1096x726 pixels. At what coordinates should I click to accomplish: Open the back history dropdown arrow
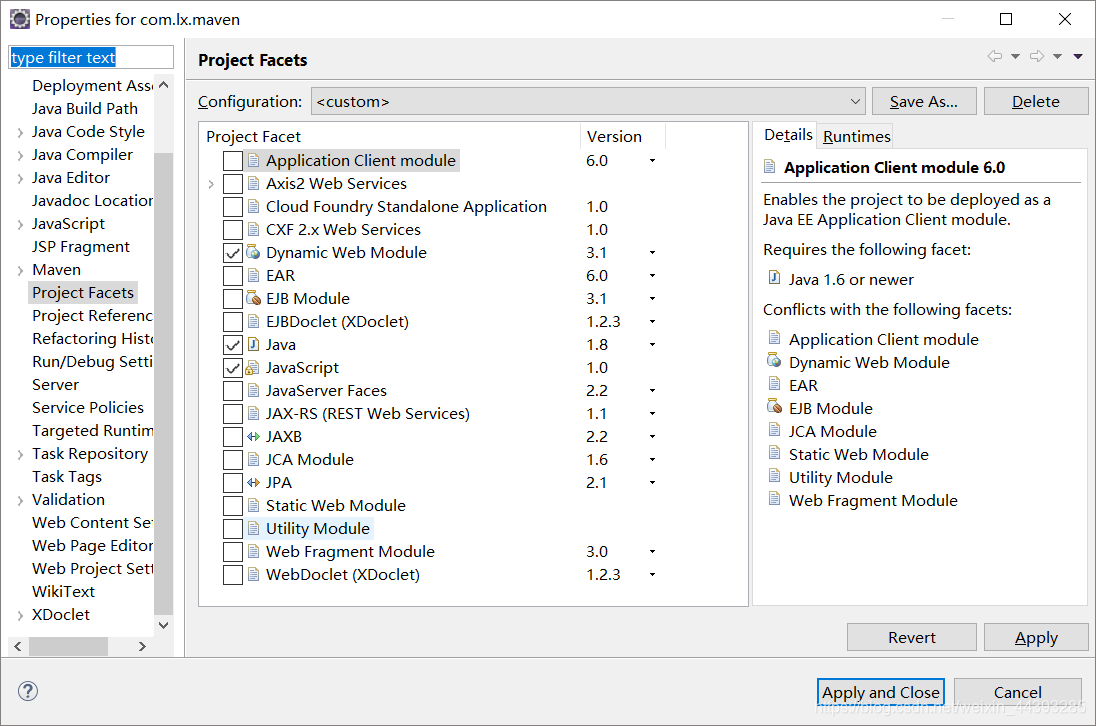click(1015, 57)
